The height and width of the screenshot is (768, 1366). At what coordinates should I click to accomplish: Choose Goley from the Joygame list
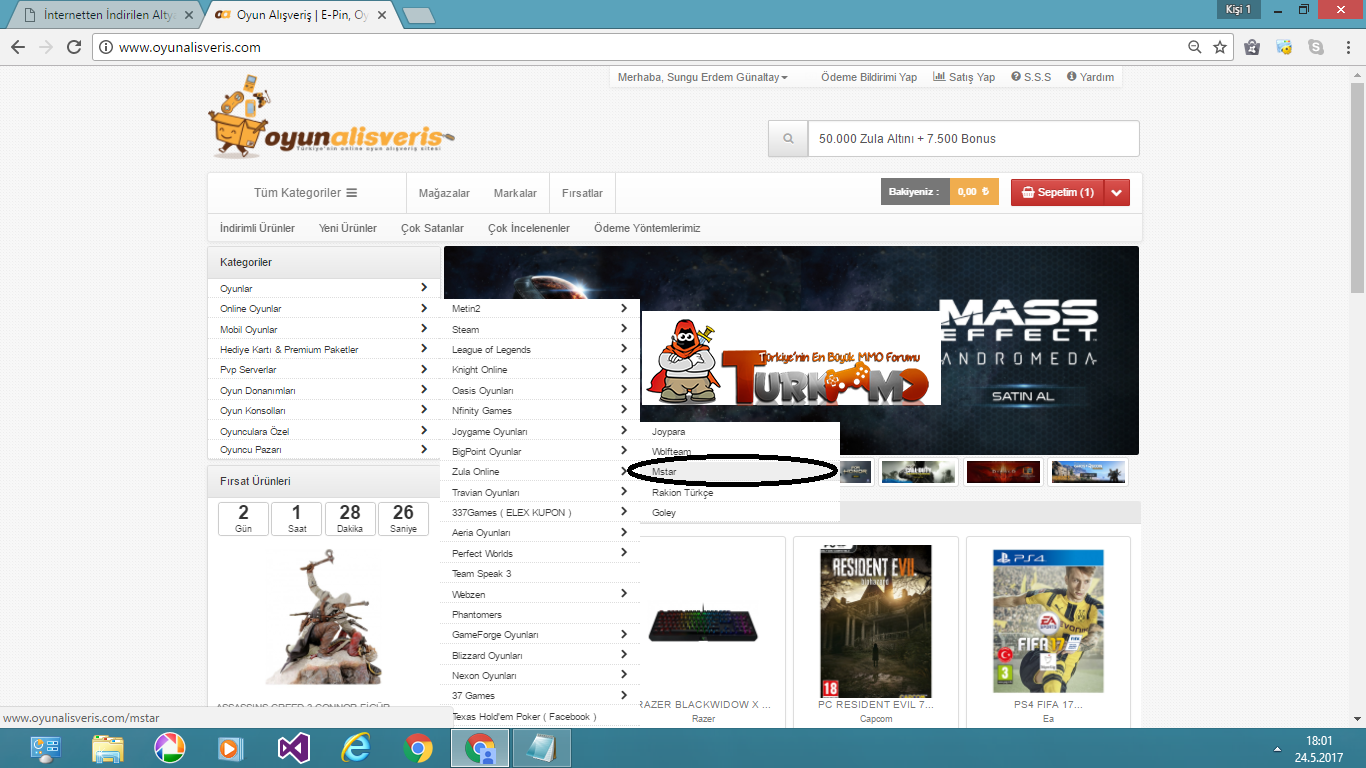click(x=740, y=512)
